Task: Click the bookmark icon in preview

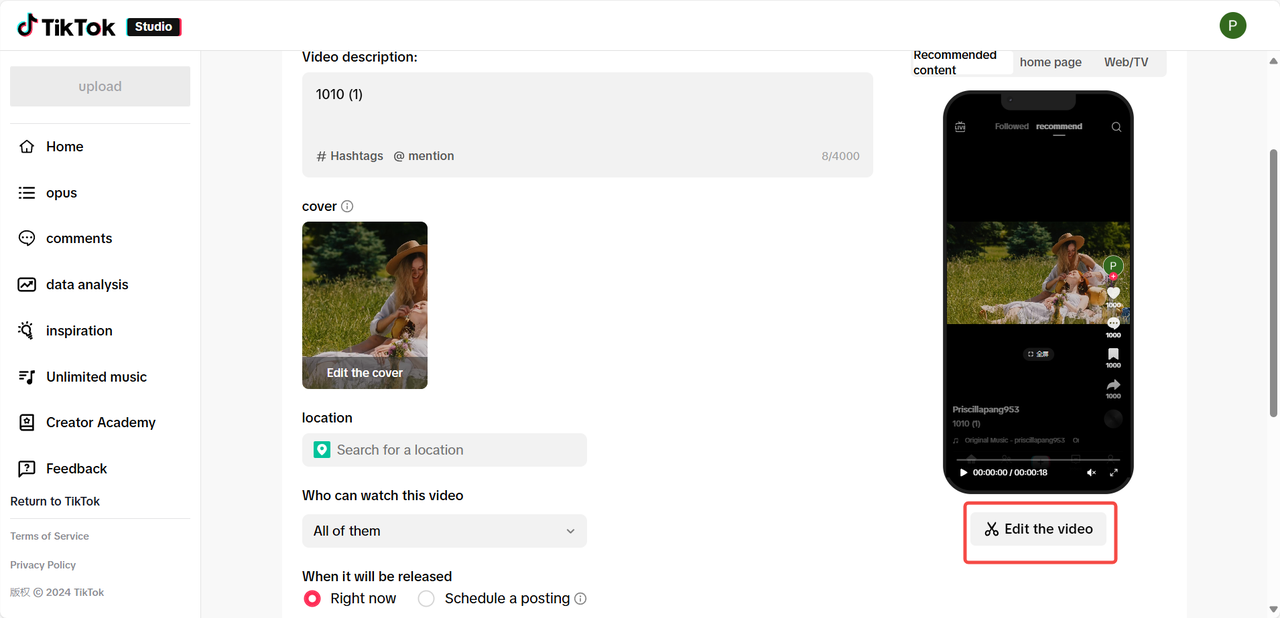Action: pyautogui.click(x=1113, y=354)
